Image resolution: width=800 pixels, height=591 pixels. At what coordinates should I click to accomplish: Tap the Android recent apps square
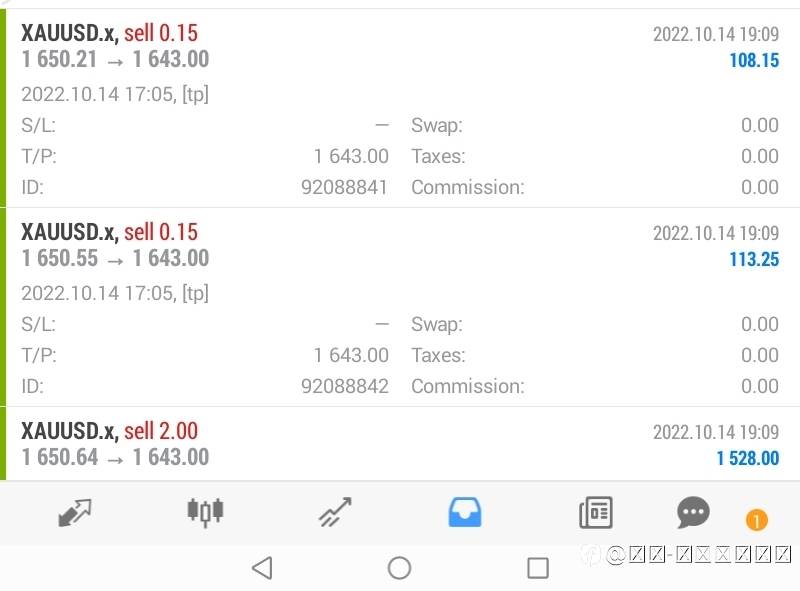click(538, 568)
